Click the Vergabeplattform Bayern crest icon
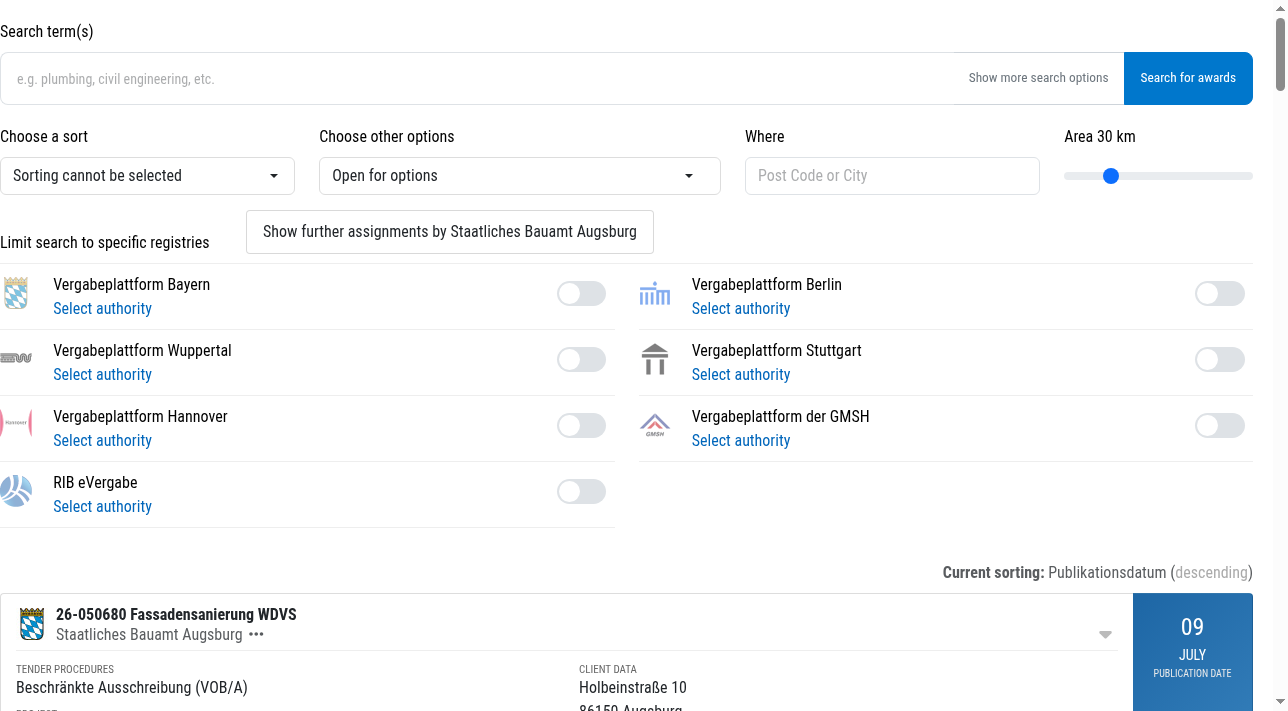 coord(16,294)
